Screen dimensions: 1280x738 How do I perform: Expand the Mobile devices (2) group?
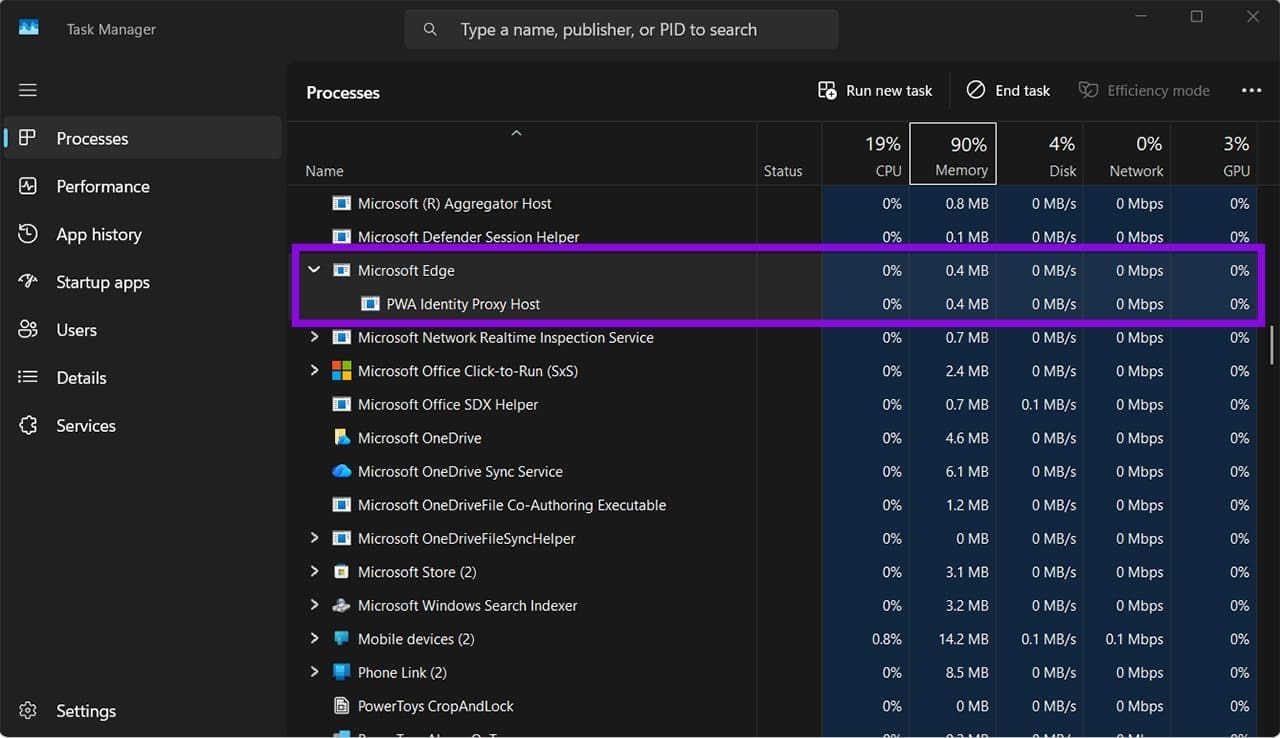point(314,639)
